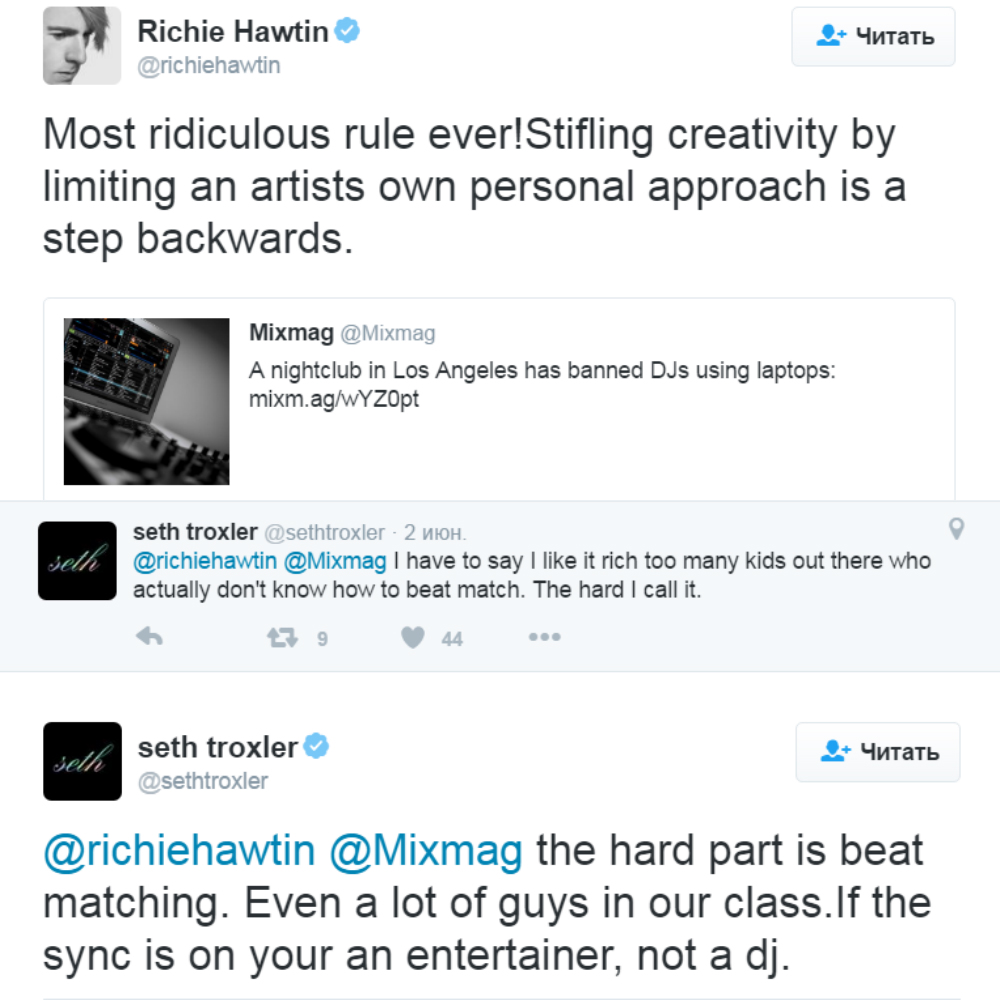The width and height of the screenshot is (1000, 1000).
Task: Follow Richie Hawtin with the Читать button
Action: (873, 37)
